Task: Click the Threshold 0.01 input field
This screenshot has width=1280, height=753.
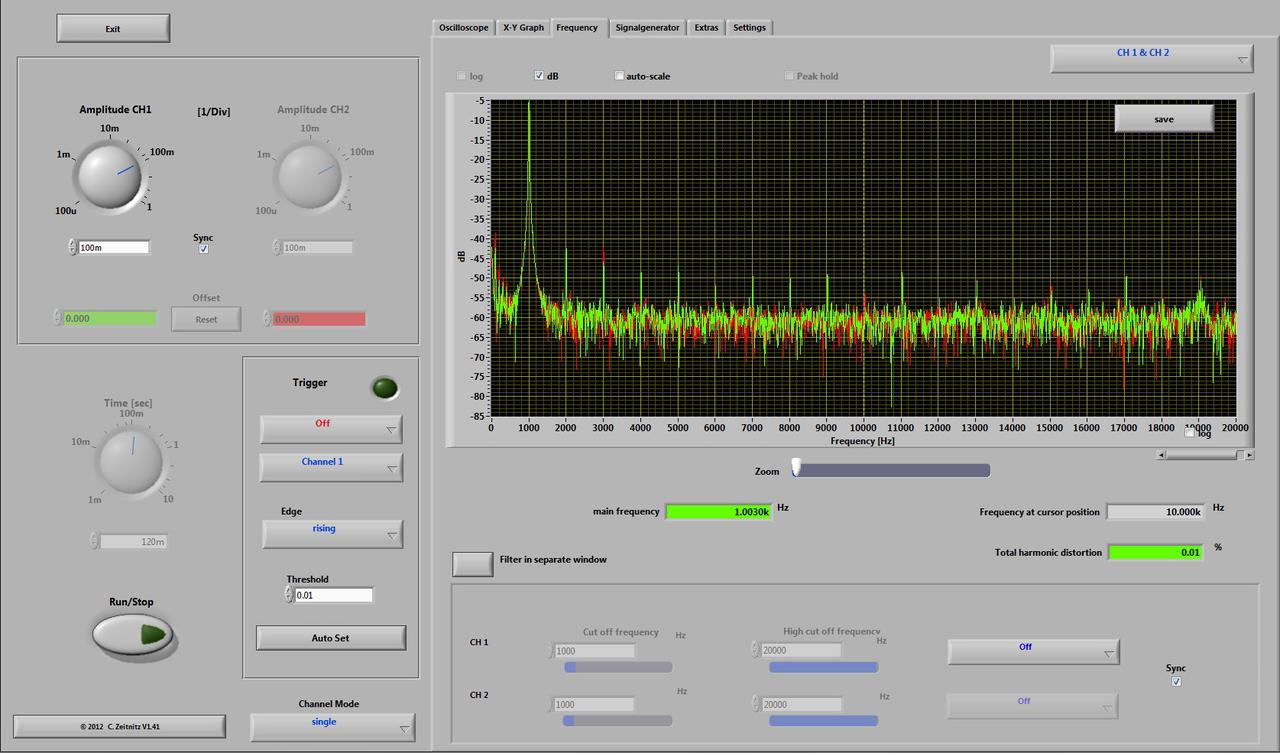Action: (x=333, y=595)
